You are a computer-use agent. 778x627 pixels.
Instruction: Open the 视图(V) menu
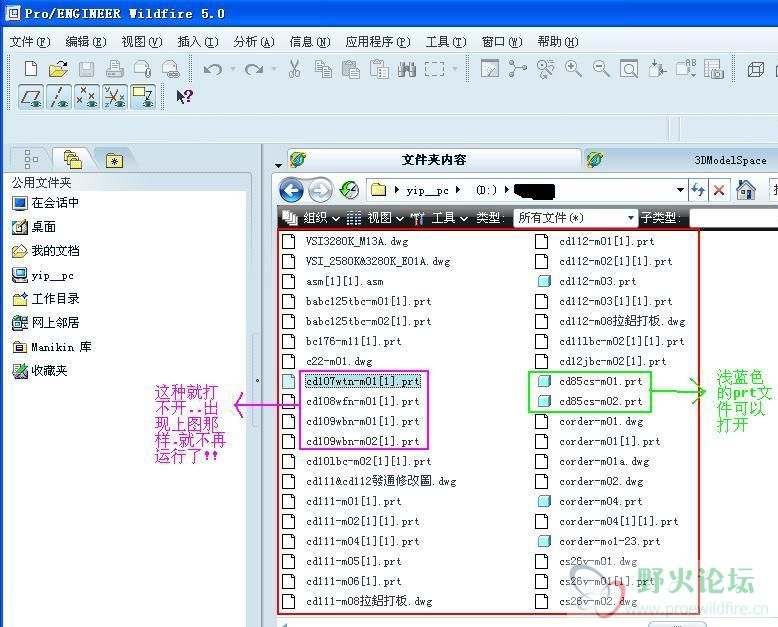coord(142,42)
